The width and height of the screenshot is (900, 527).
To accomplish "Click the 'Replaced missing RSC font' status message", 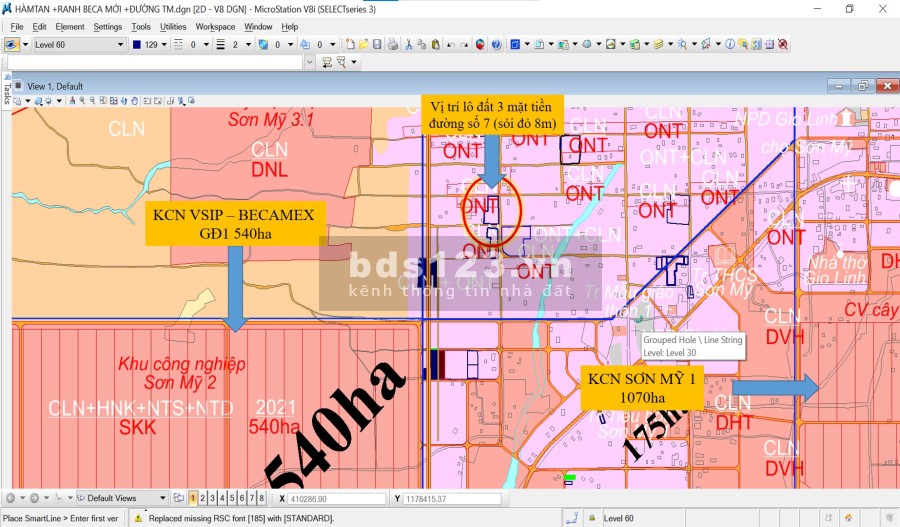I will [x=241, y=518].
